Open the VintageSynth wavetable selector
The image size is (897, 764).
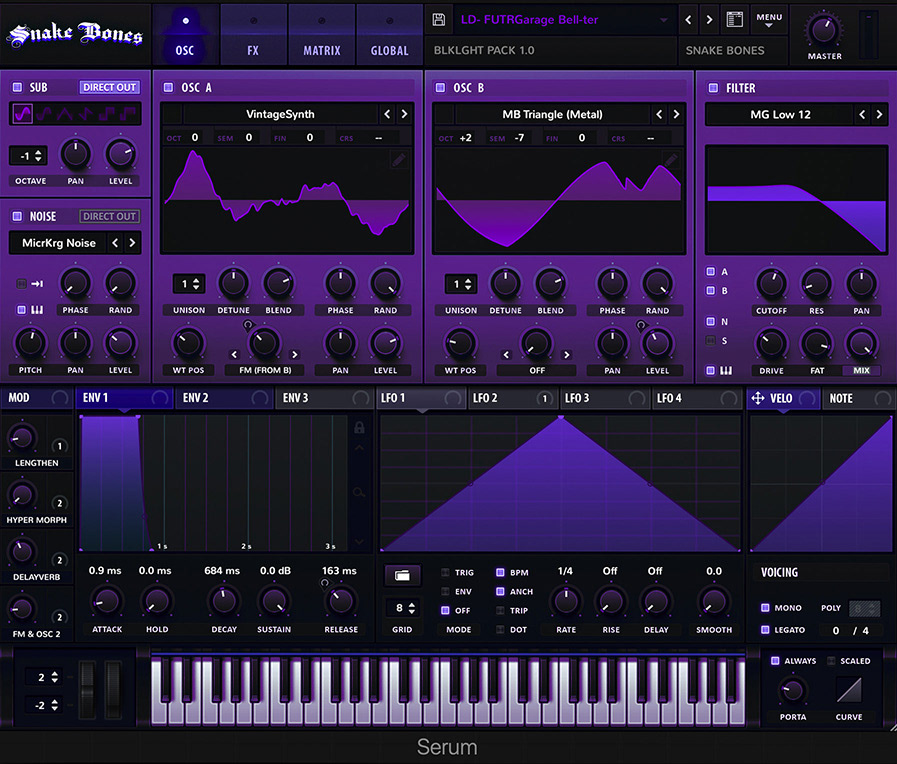280,114
